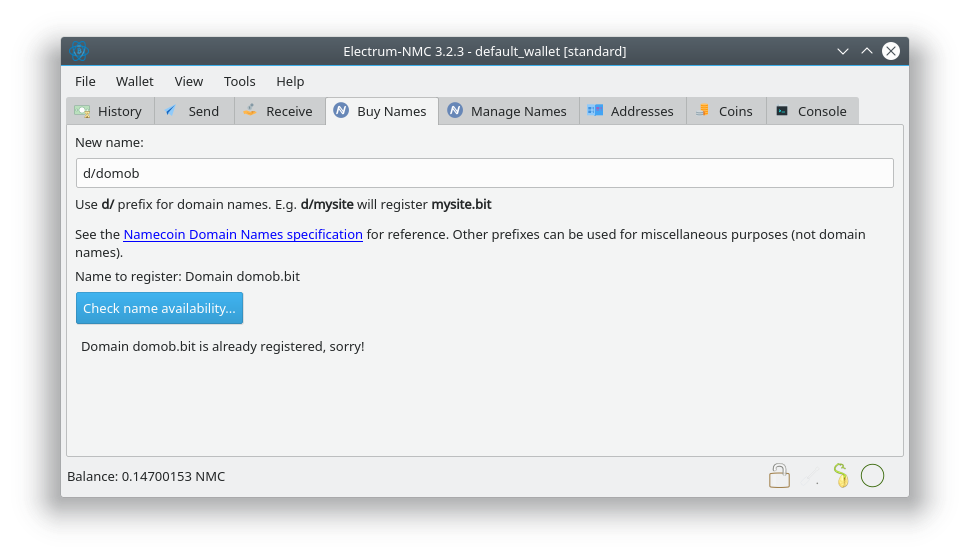The height and width of the screenshot is (558, 970).
Task: Click the unlocked padlock password icon
Action: 779,476
